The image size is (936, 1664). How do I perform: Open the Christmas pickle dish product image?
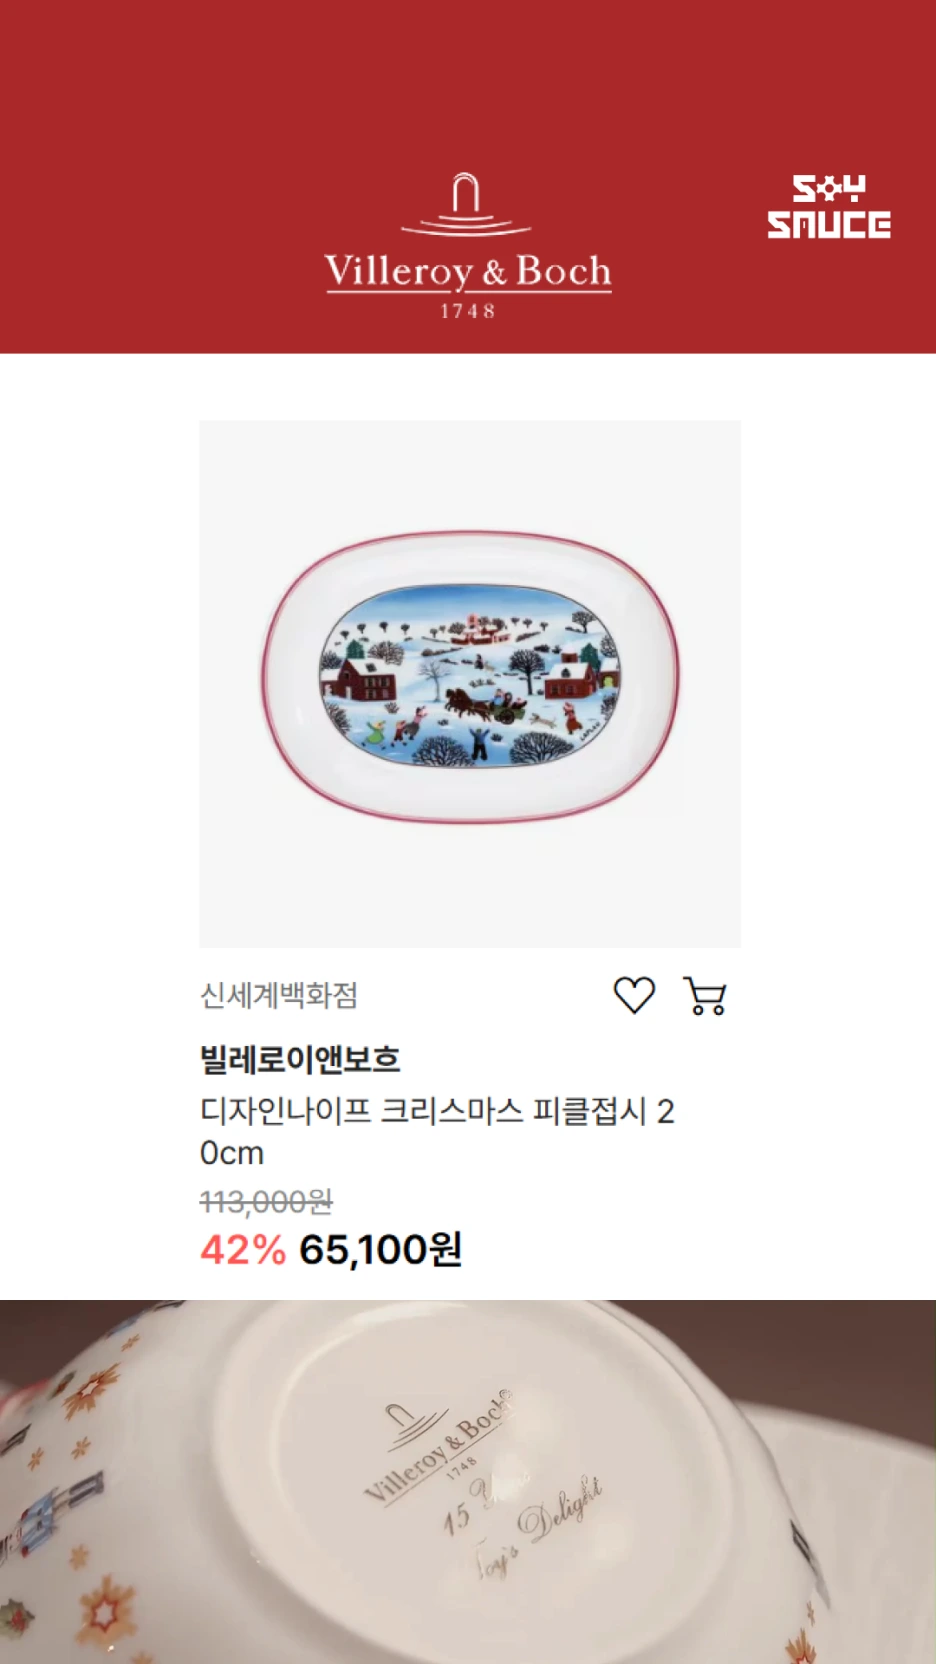pos(470,684)
